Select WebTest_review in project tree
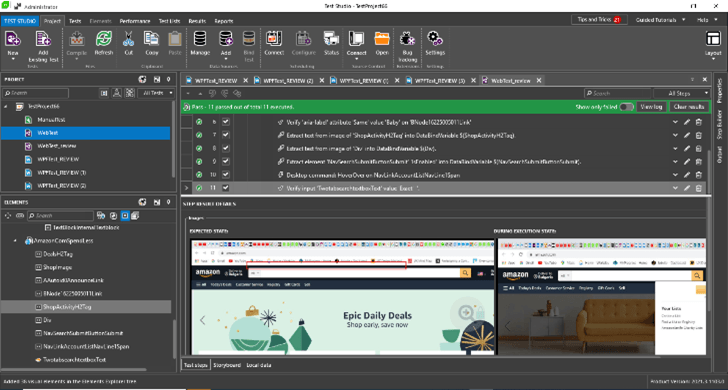Screen dimensions: 728x390 [x=57, y=146]
